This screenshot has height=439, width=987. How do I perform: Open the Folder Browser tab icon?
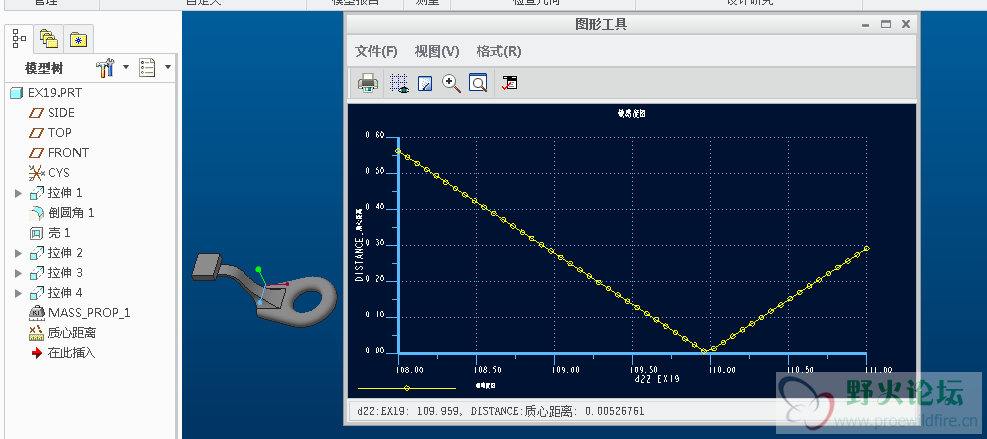click(x=48, y=40)
